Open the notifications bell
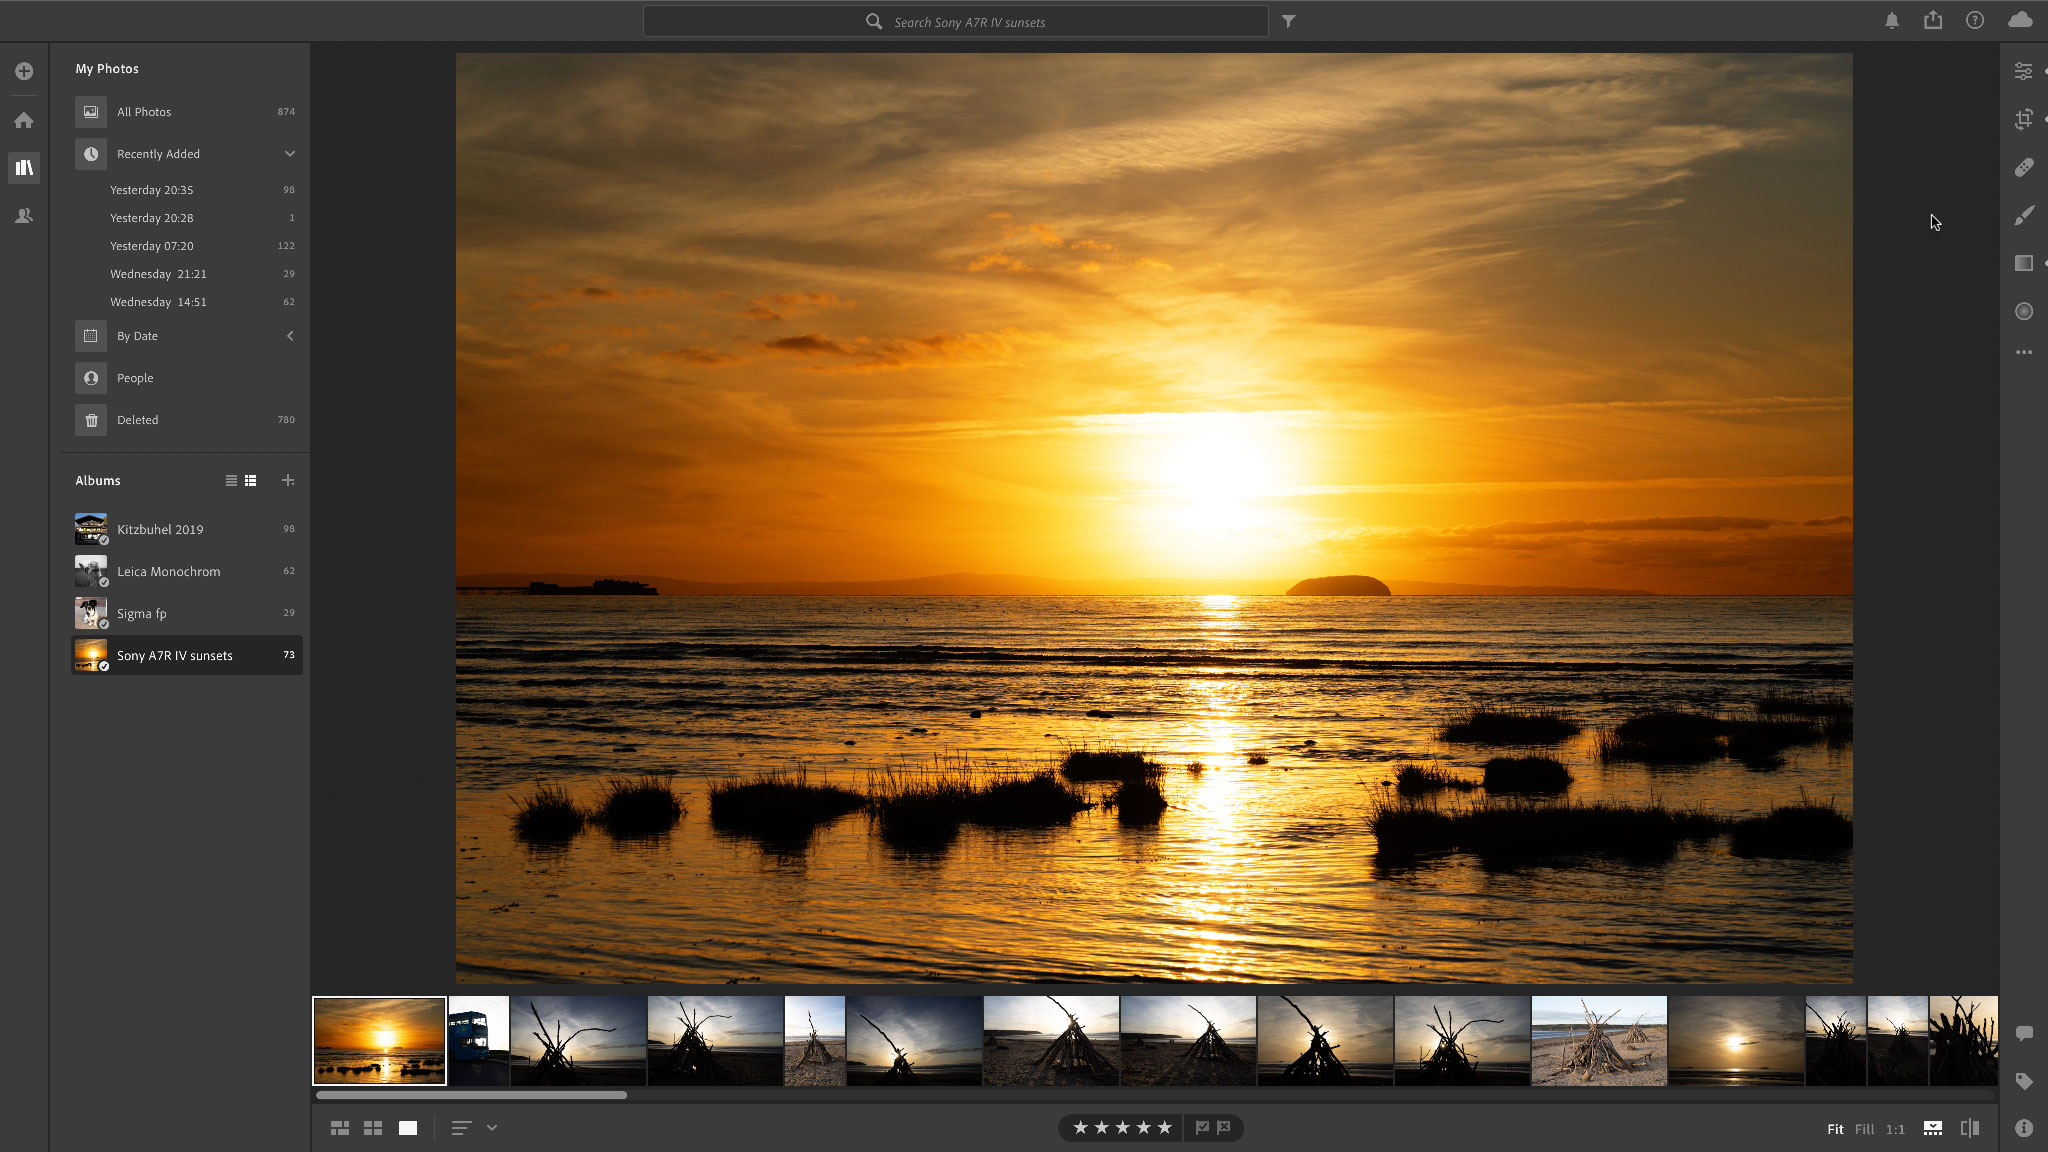 point(1891,21)
